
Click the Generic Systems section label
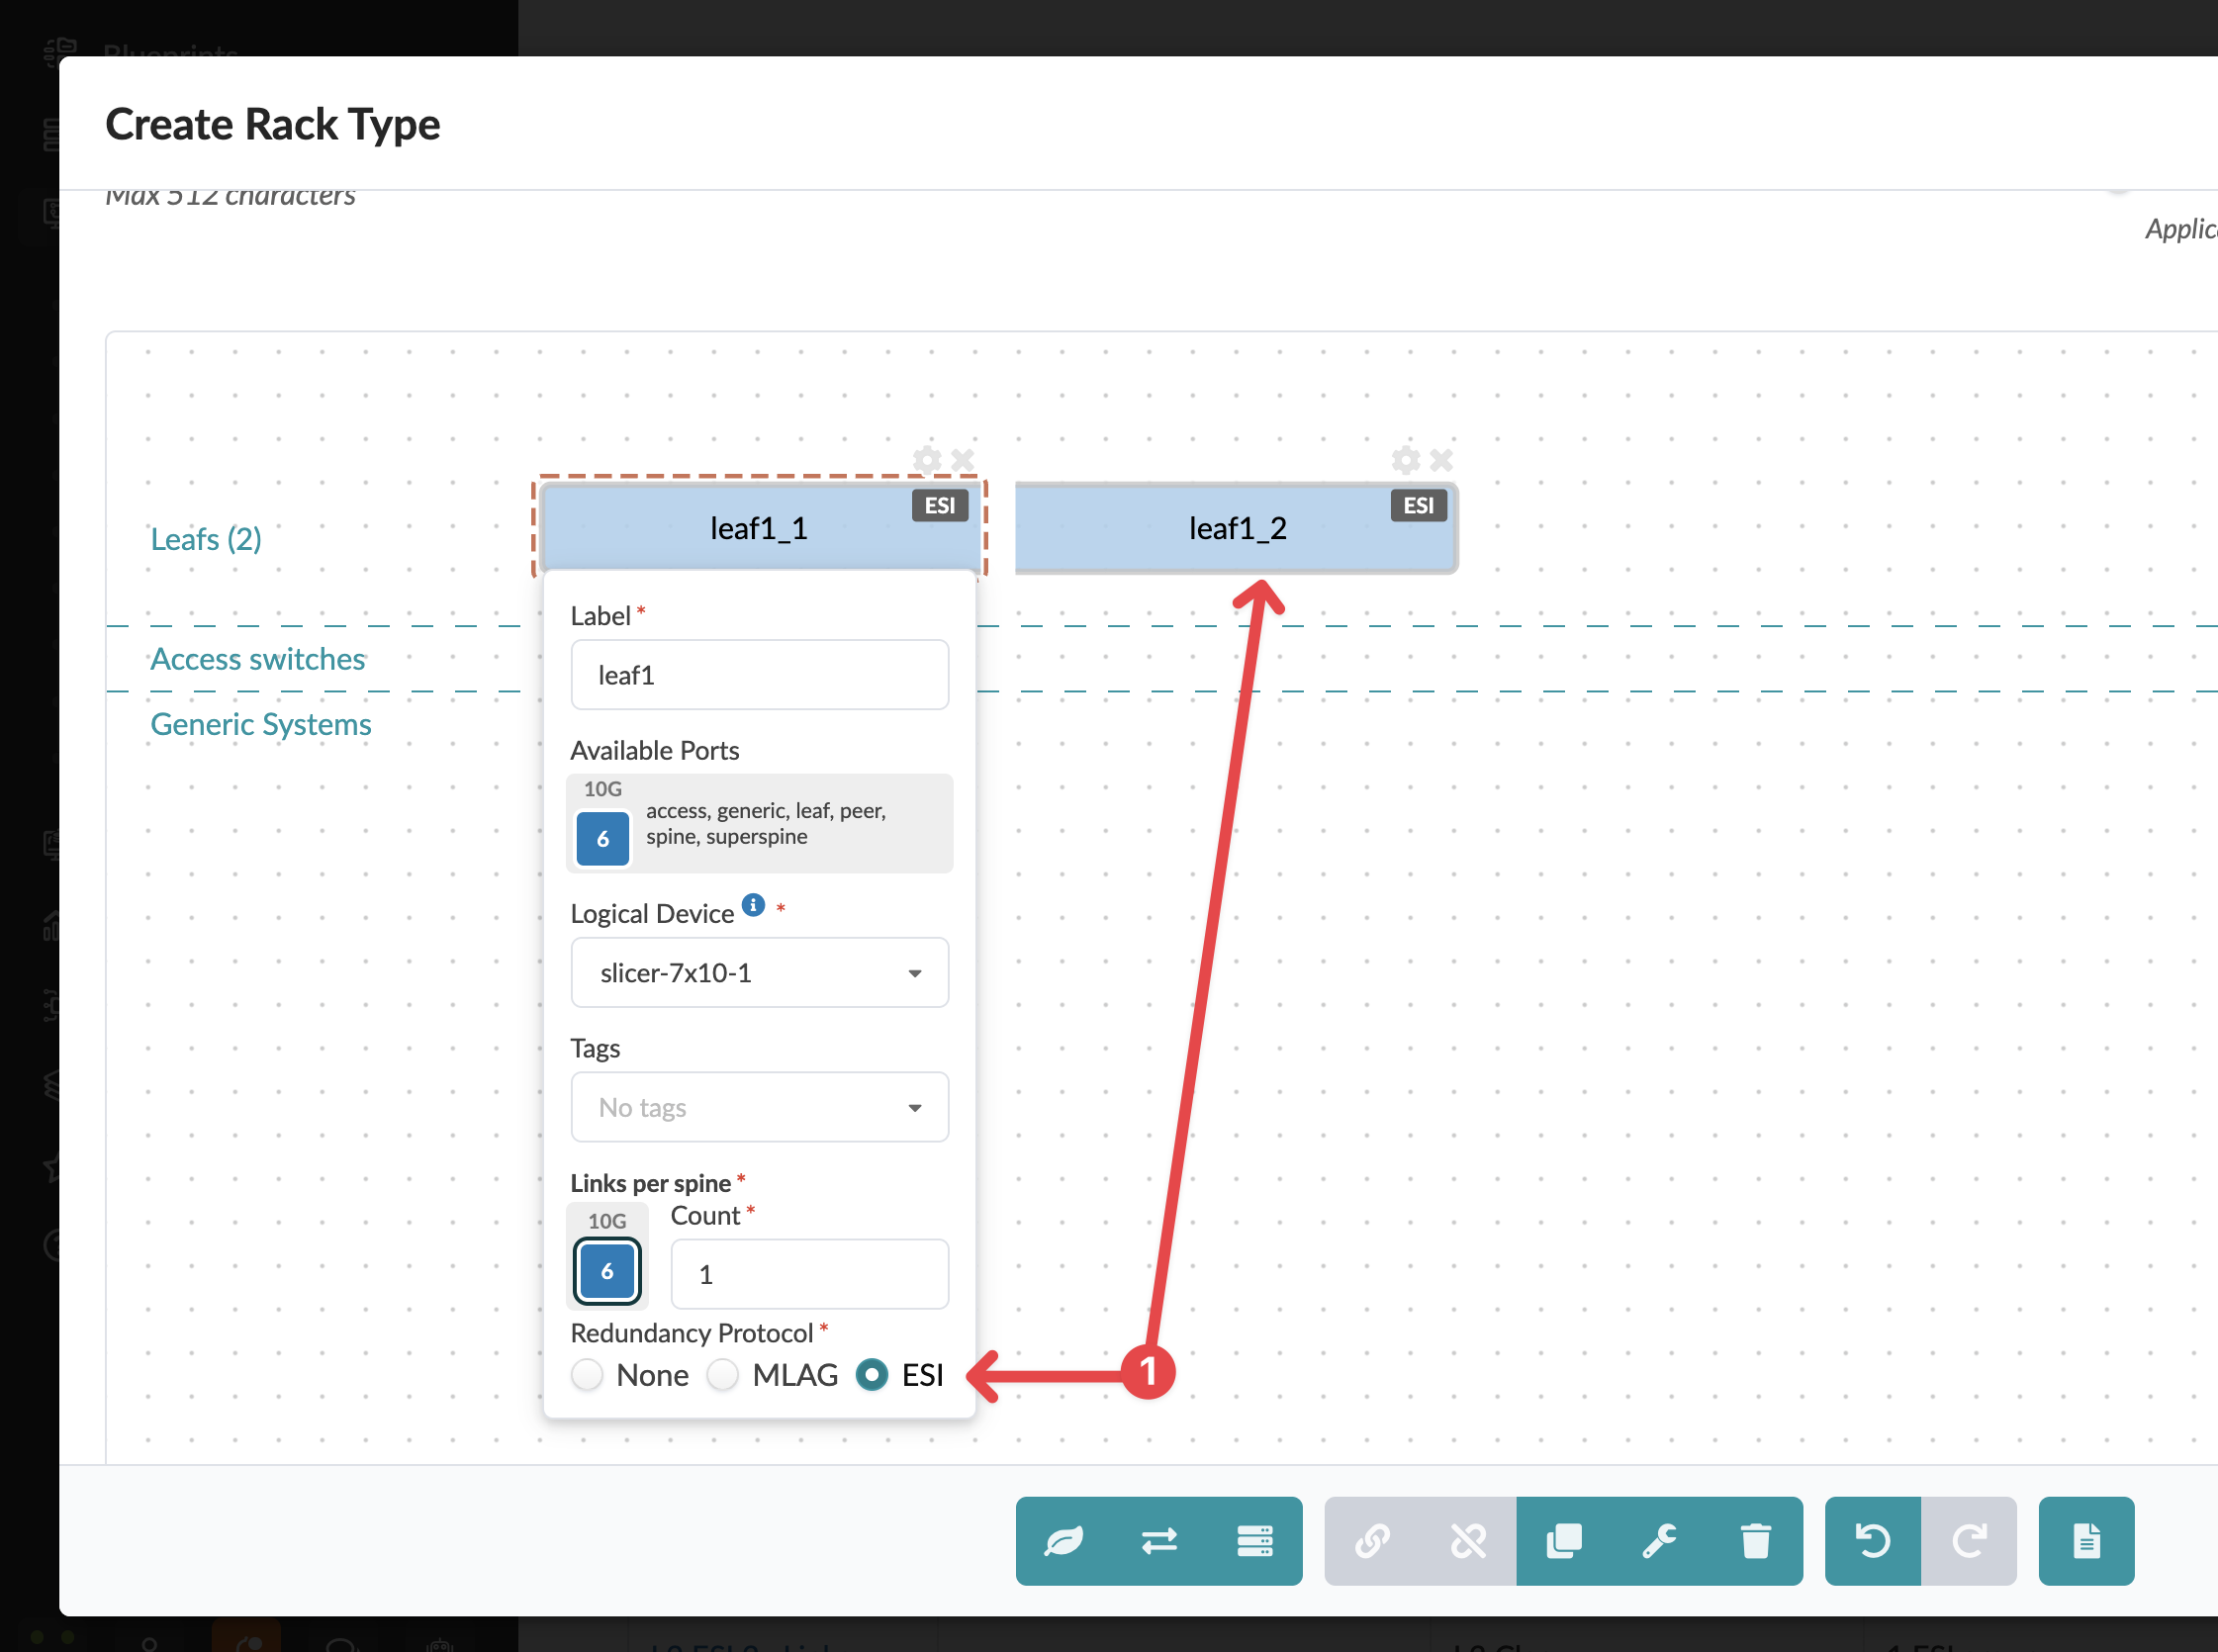click(261, 724)
